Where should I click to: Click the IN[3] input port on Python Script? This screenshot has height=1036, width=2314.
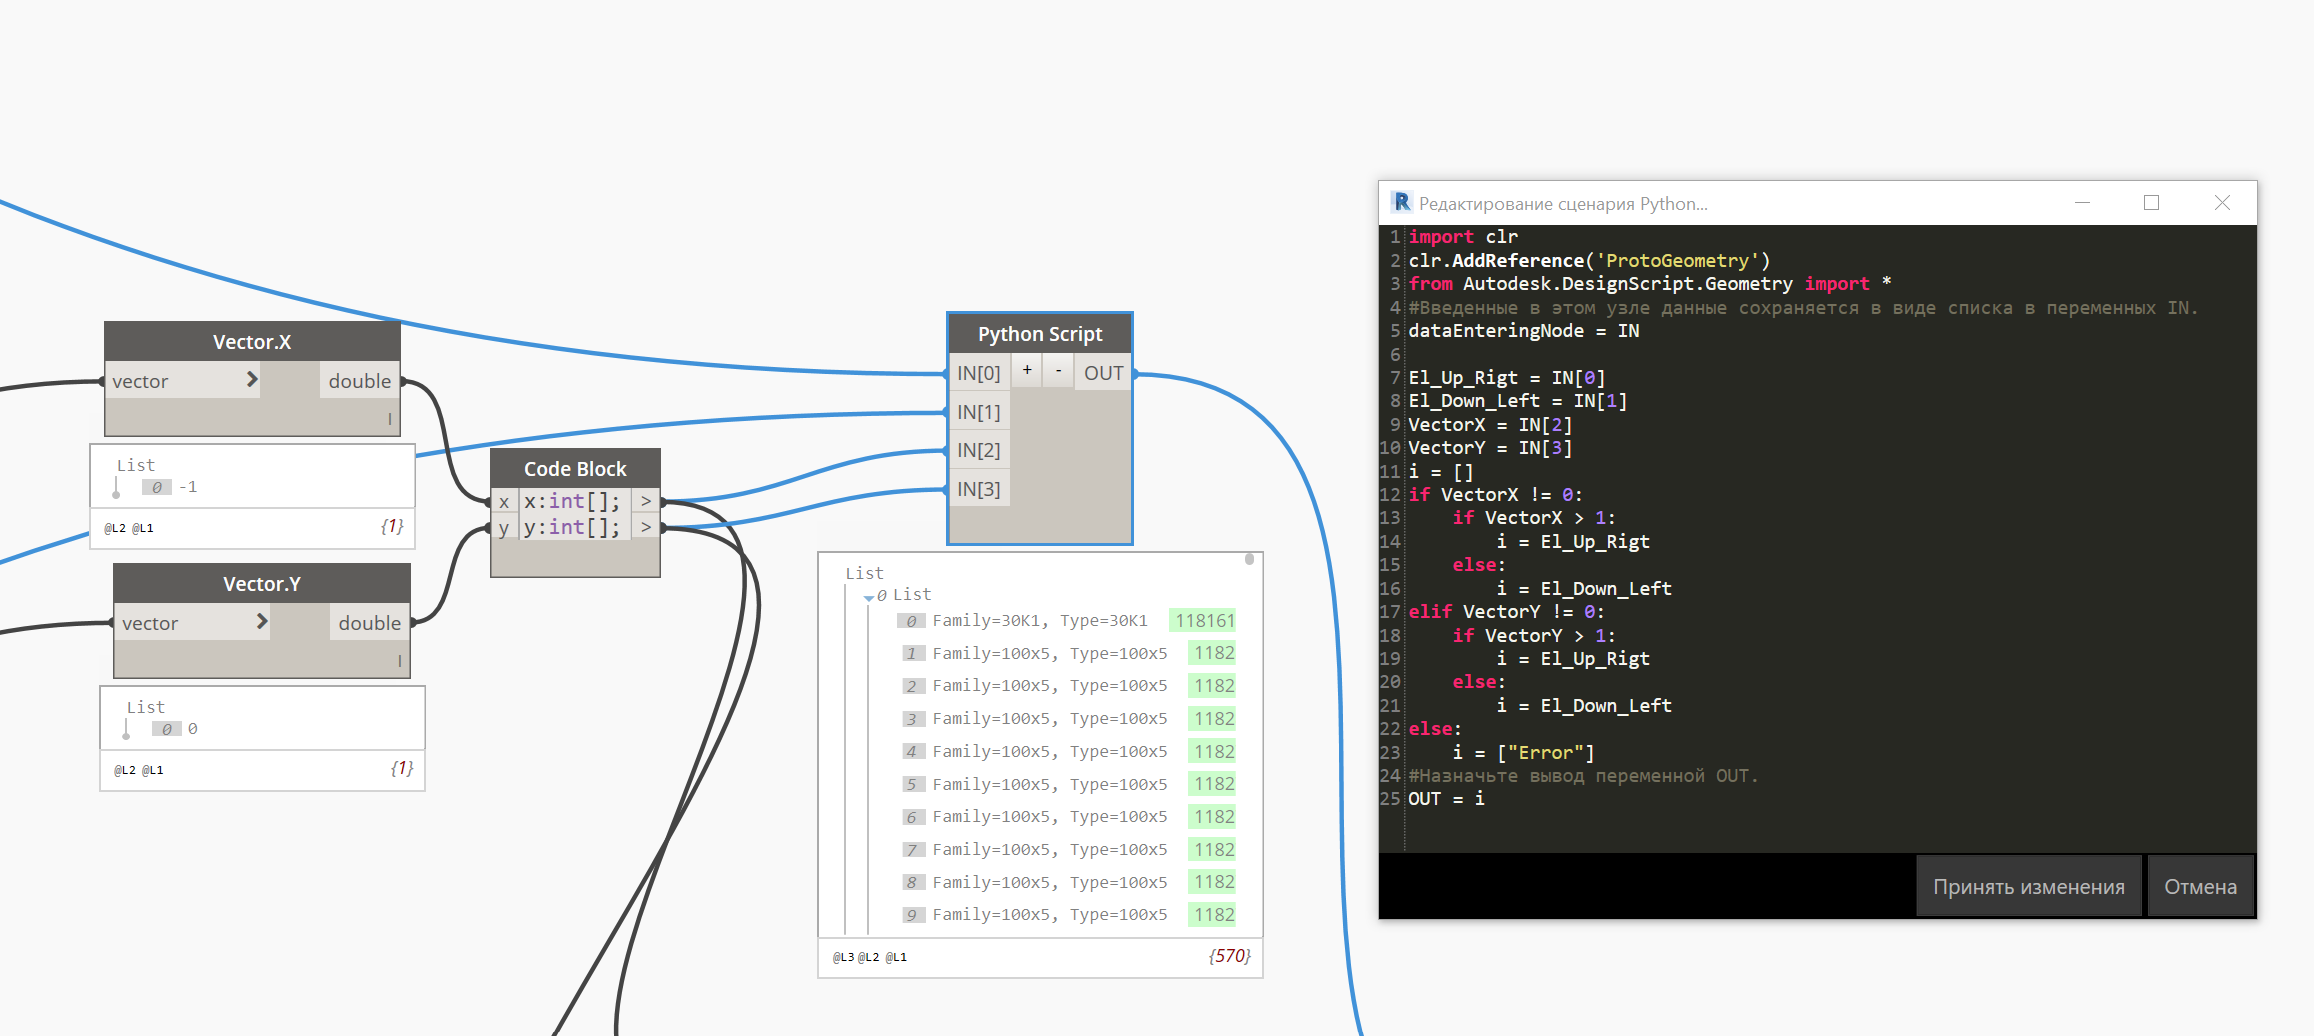[x=979, y=488]
